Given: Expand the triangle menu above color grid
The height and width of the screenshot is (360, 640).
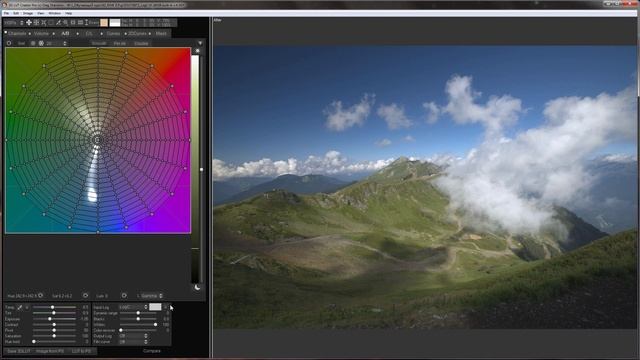Looking at the screenshot, I should [x=200, y=43].
